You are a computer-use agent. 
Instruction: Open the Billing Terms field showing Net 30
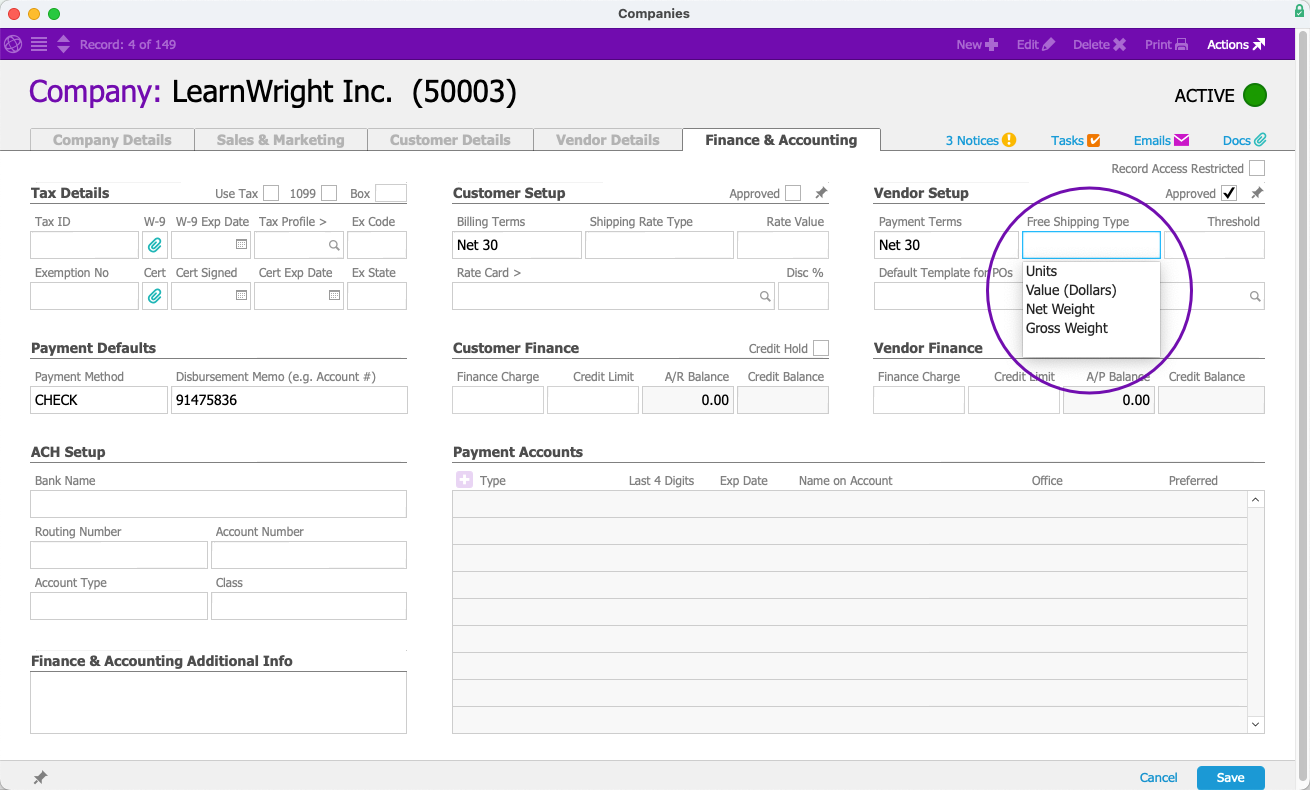tap(517, 245)
